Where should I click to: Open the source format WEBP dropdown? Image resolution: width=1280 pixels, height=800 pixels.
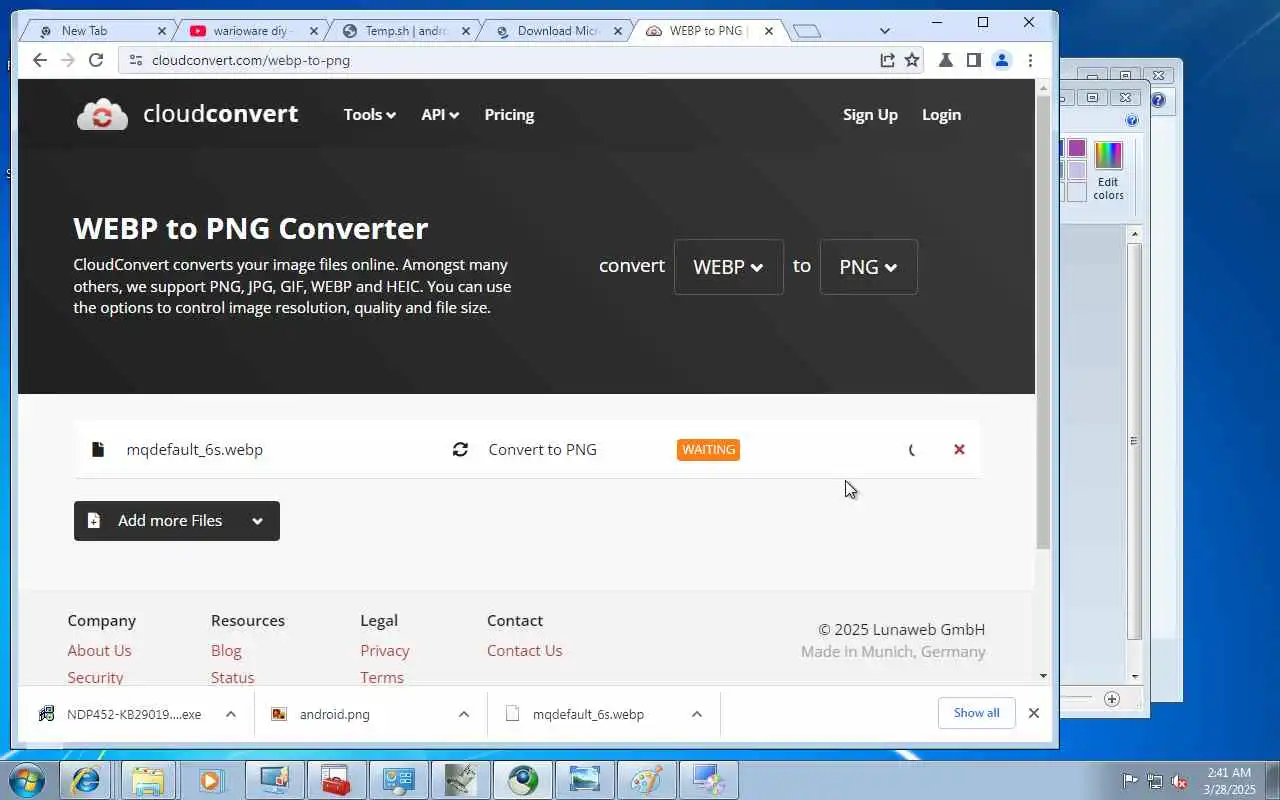729,267
